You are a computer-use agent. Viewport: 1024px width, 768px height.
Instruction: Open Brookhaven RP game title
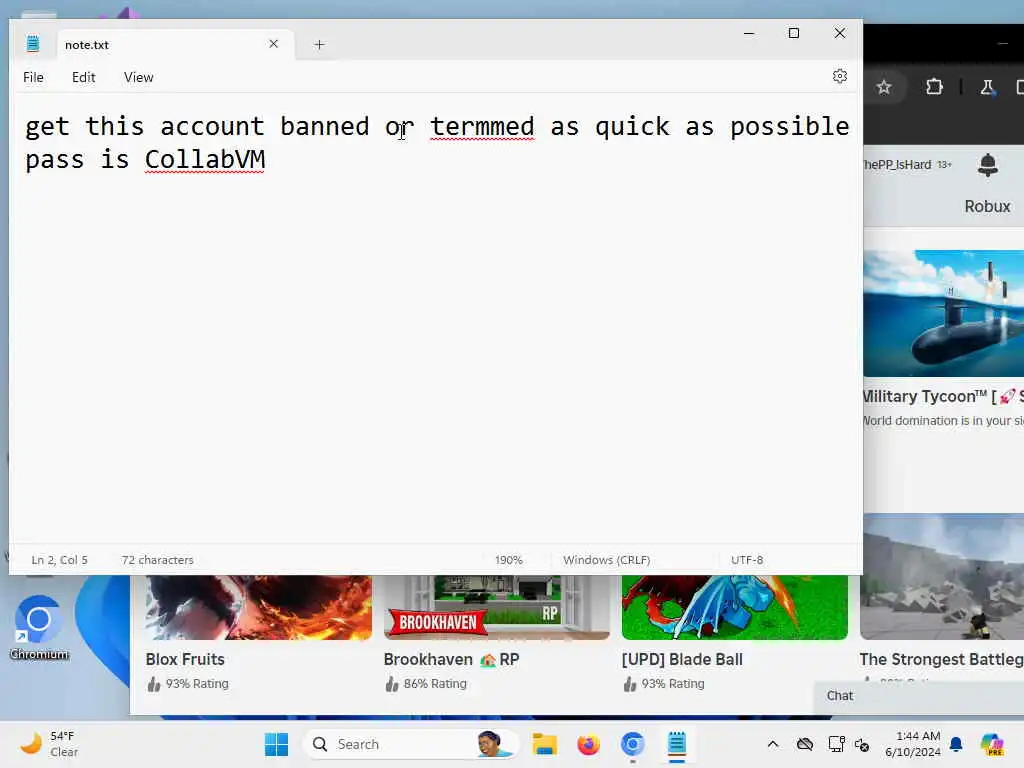click(451, 660)
